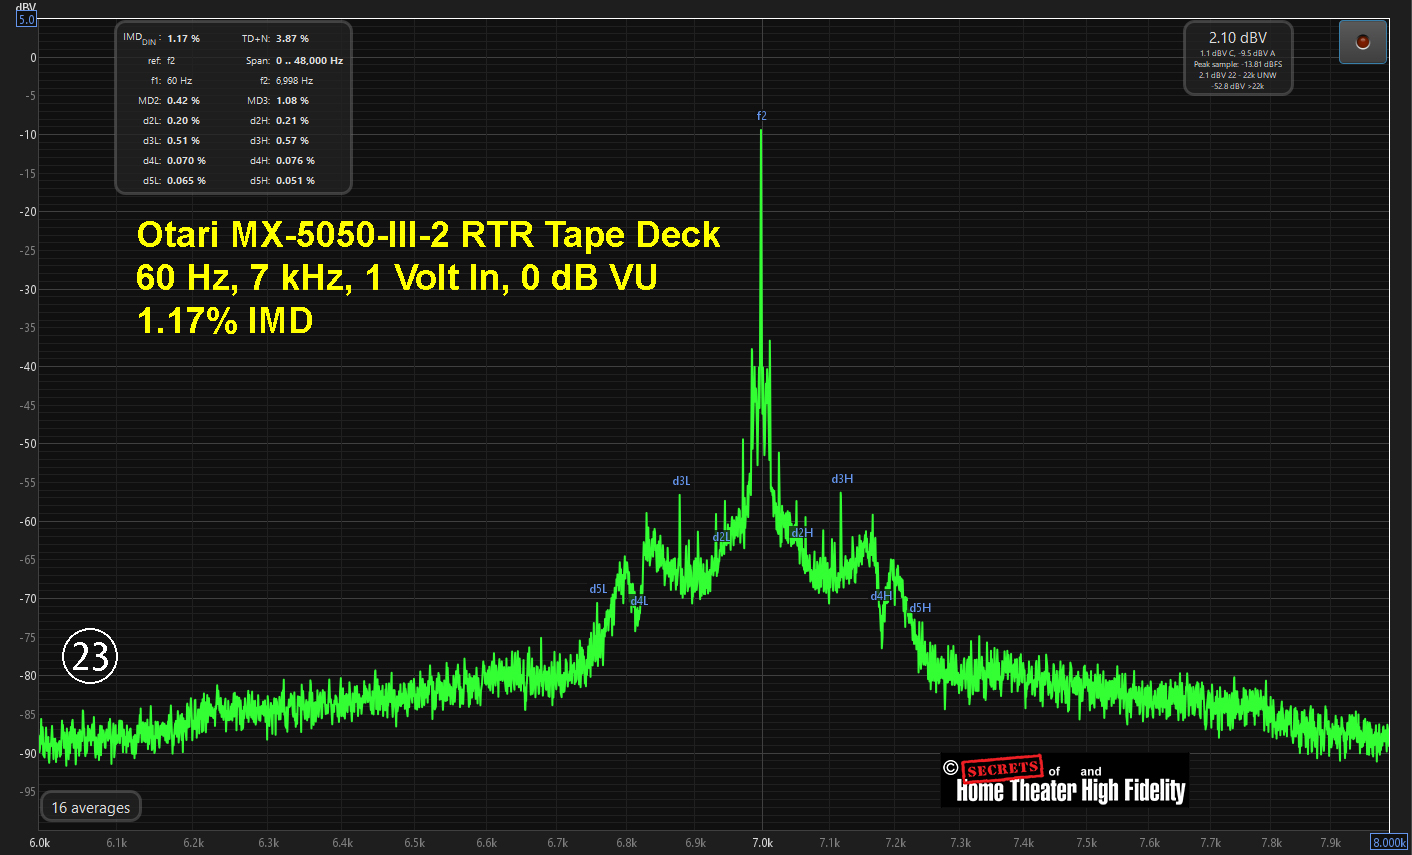Click the 6.5k frequency axis label

(x=414, y=842)
